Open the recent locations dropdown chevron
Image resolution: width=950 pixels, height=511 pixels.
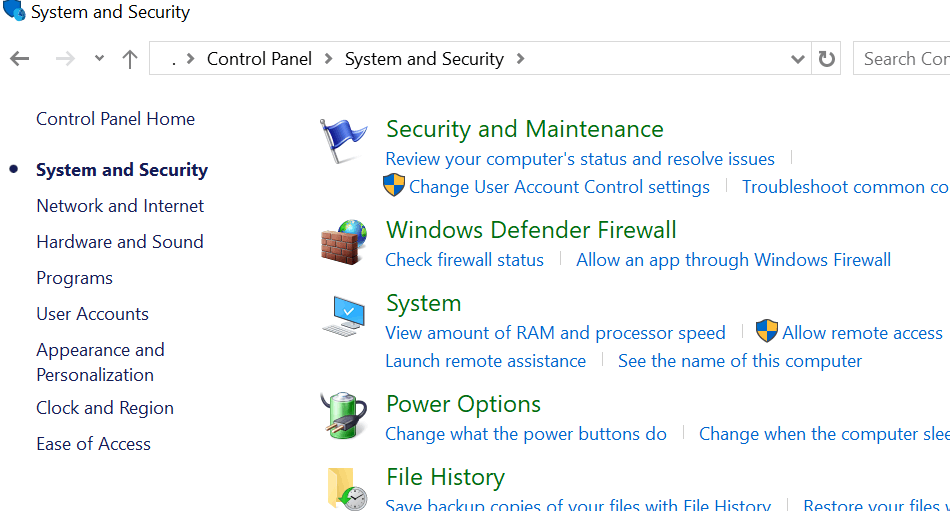(x=99, y=59)
